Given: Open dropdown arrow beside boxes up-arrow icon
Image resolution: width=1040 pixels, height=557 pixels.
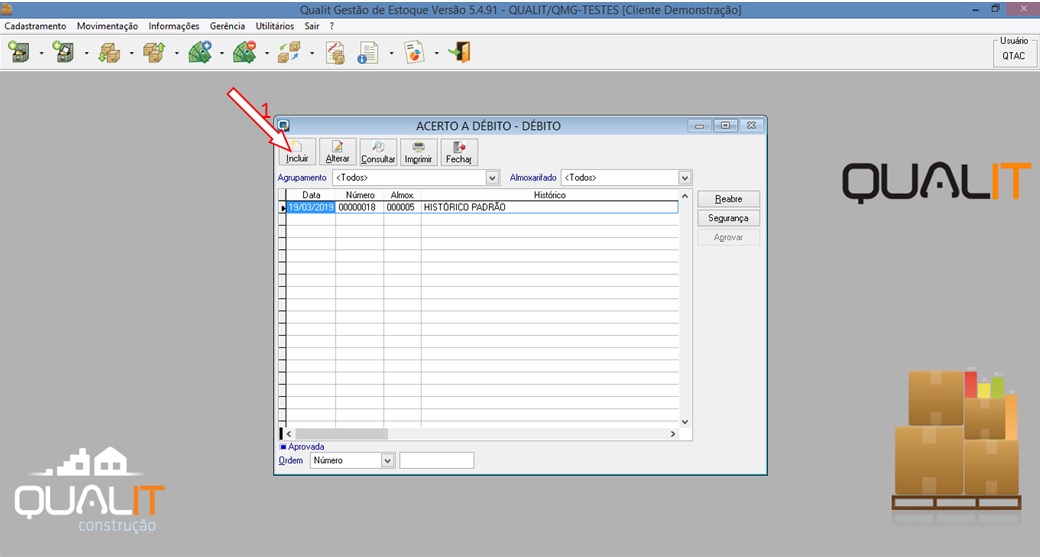Looking at the screenshot, I should click(x=176, y=53).
